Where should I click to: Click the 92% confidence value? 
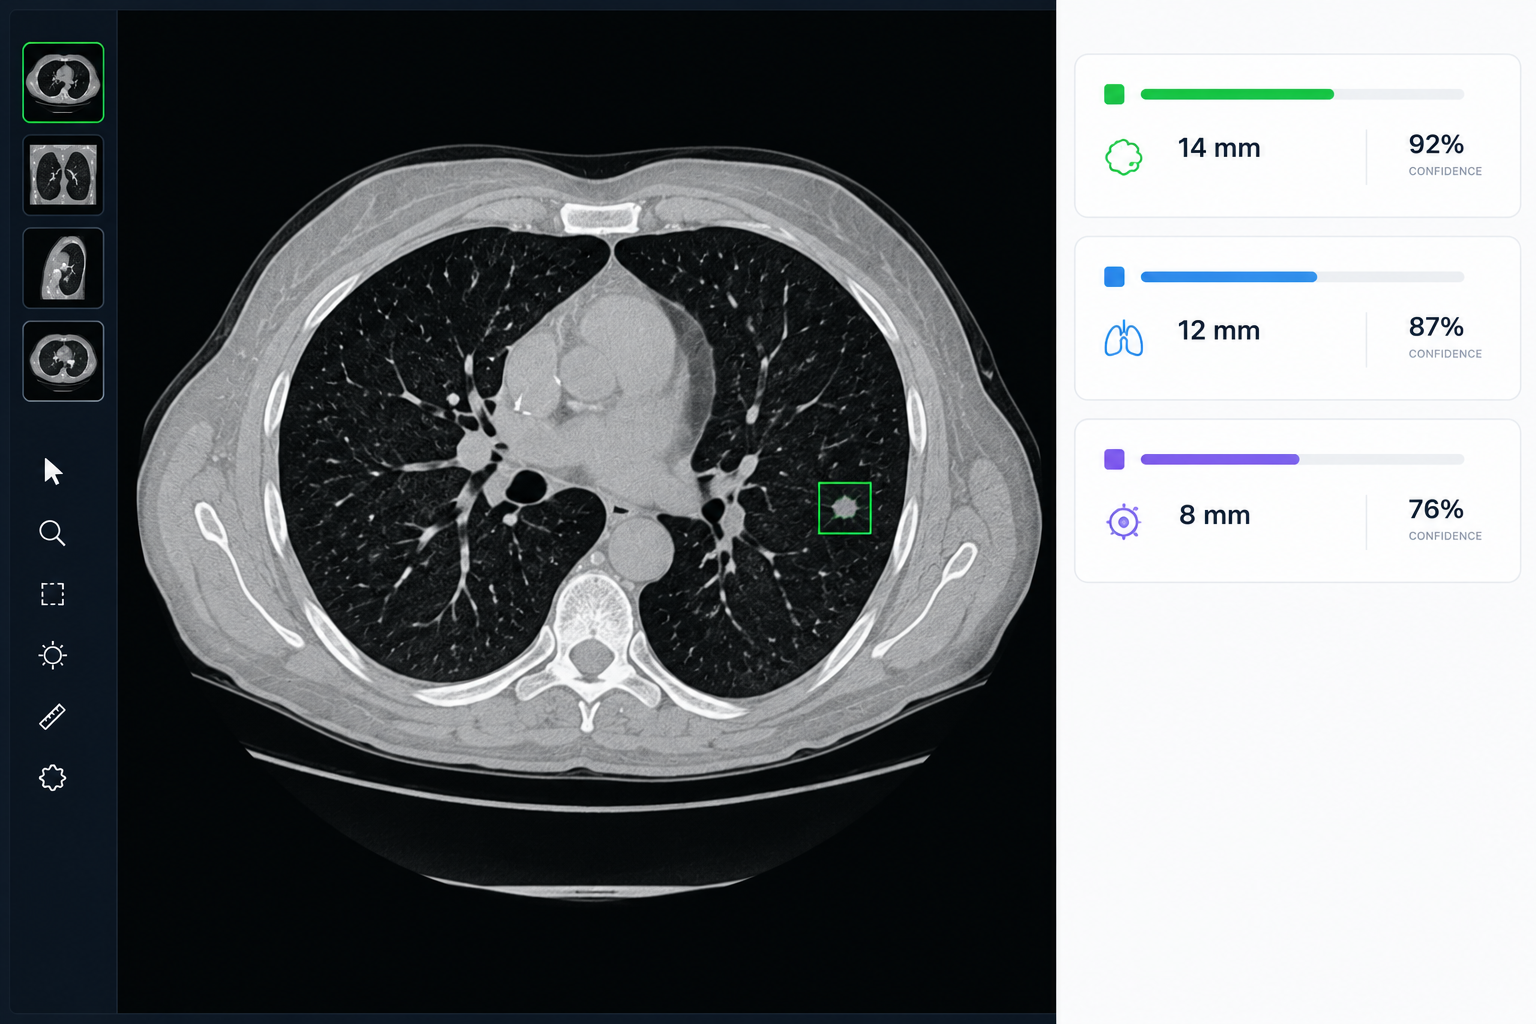point(1436,144)
